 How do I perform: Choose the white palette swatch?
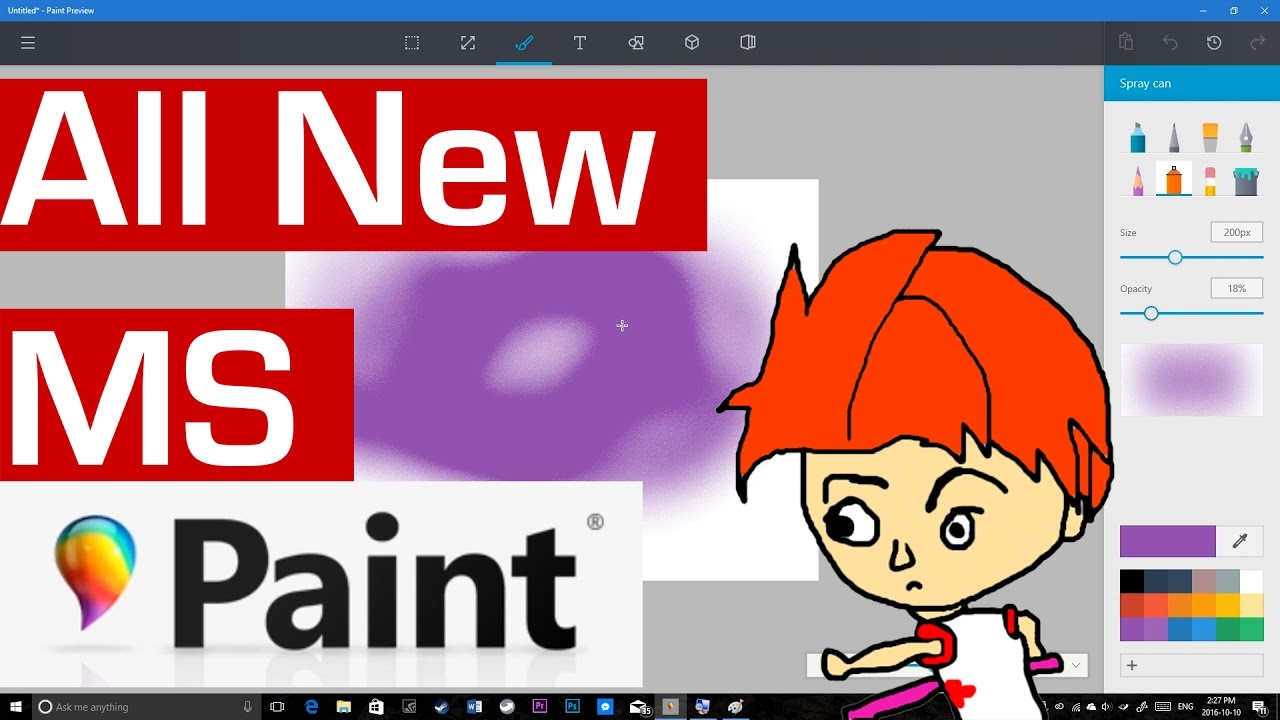1251,581
